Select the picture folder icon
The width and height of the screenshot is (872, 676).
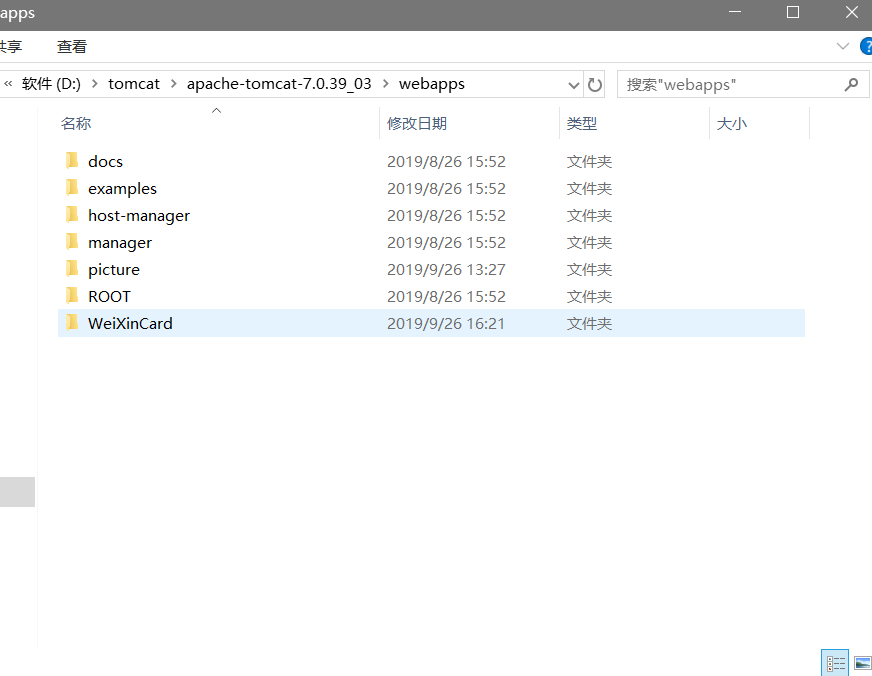pos(72,269)
